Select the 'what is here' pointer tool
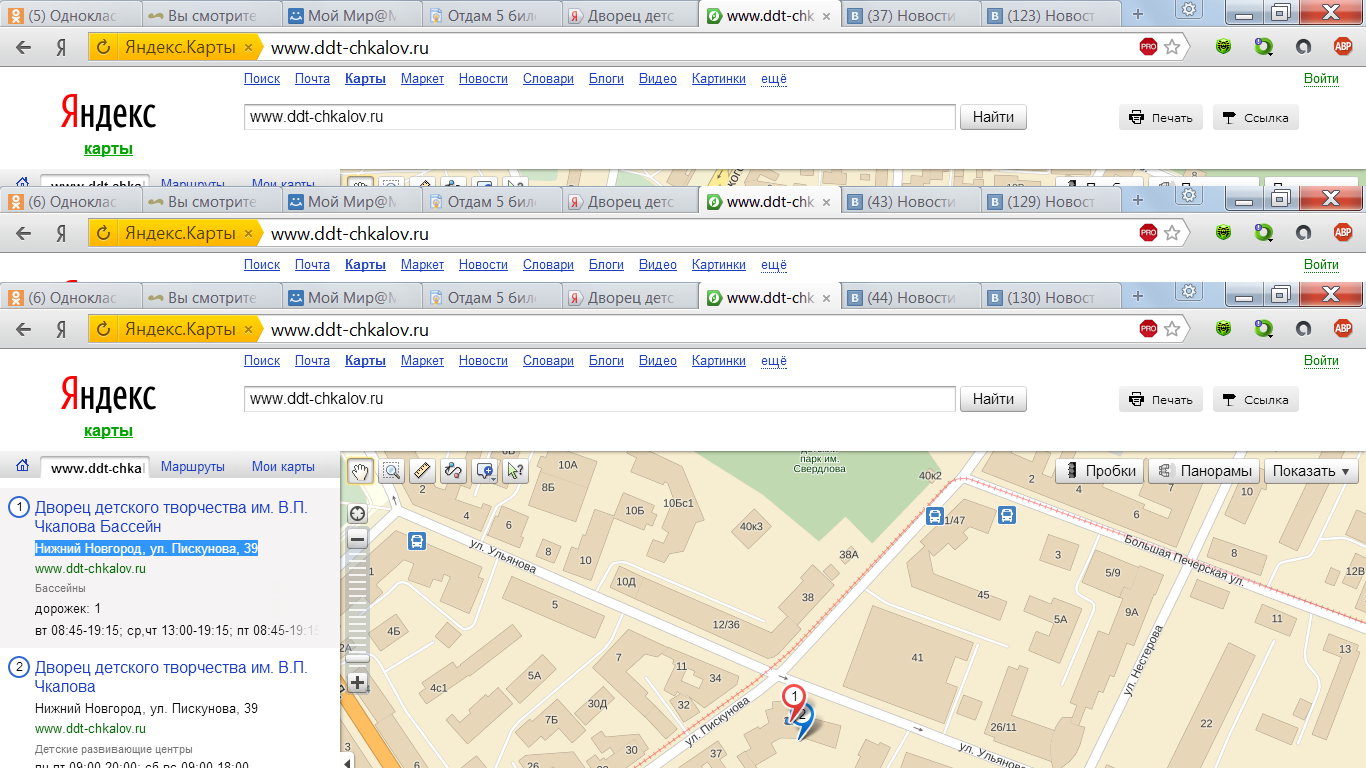The image size is (1366, 768). pos(515,470)
